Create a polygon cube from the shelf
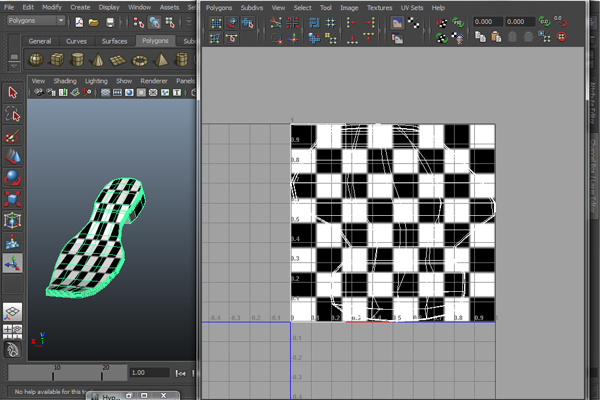 (x=57, y=60)
